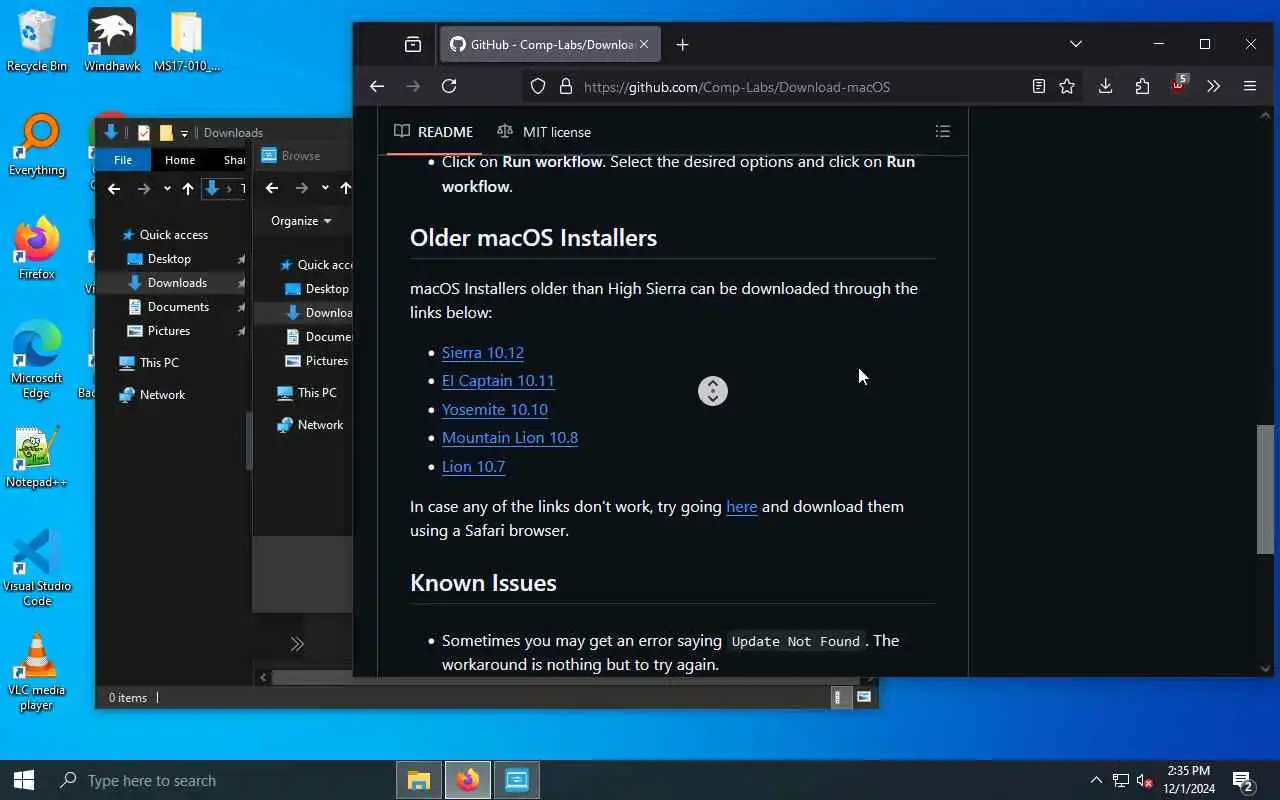Select the Notepad++ desktop shortcut
The height and width of the screenshot is (800, 1280).
pos(37,458)
